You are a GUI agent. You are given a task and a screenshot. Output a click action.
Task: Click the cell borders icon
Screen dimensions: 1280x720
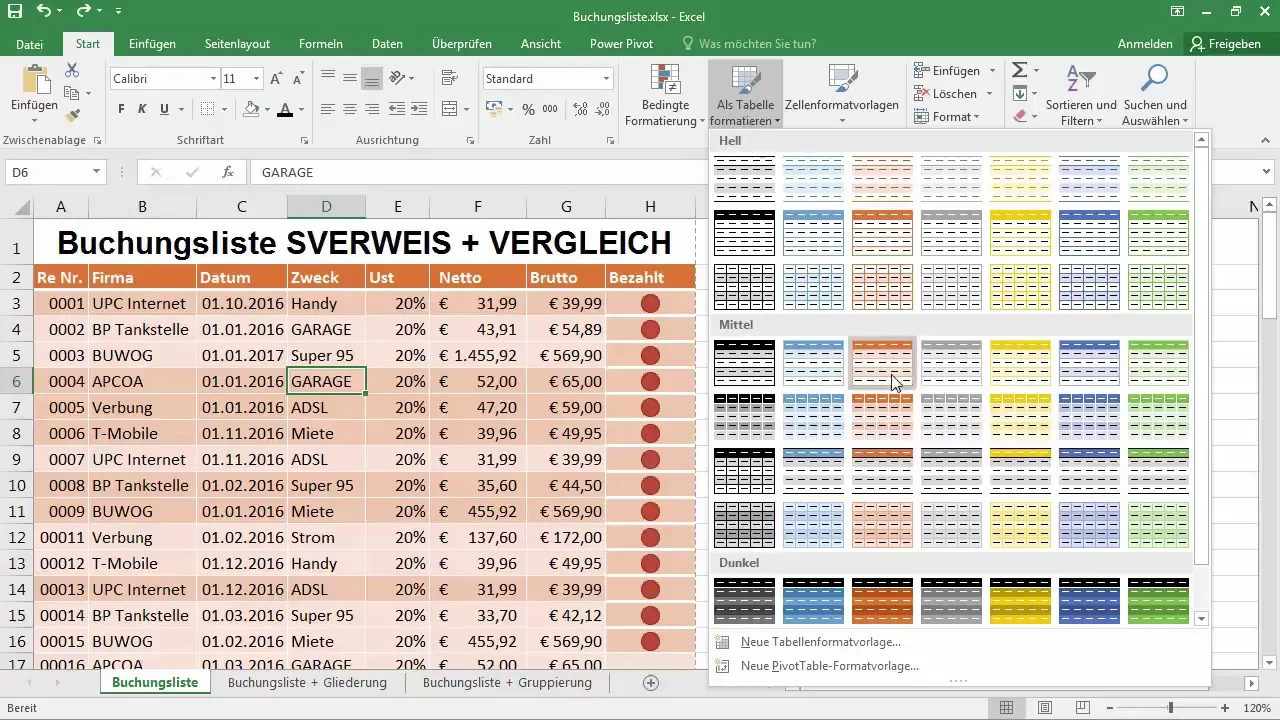pos(207,109)
